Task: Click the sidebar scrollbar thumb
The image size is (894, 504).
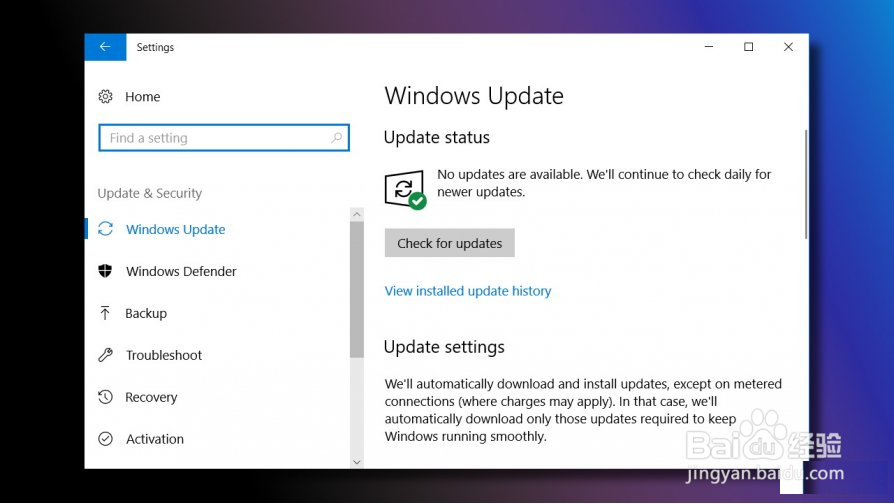Action: [357, 290]
